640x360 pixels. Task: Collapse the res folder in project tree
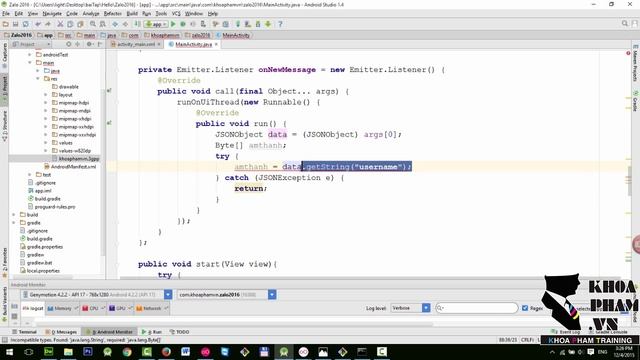coord(38,78)
